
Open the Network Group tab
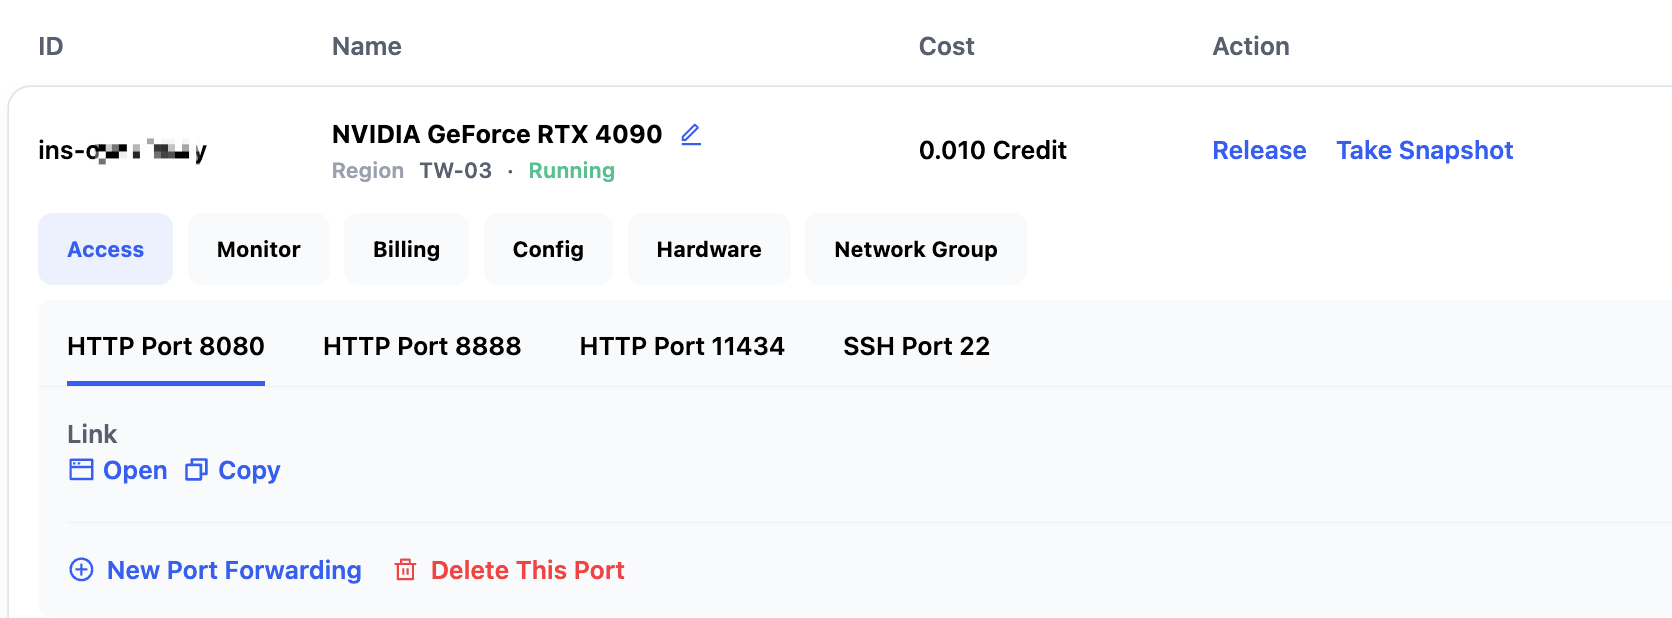coord(916,249)
